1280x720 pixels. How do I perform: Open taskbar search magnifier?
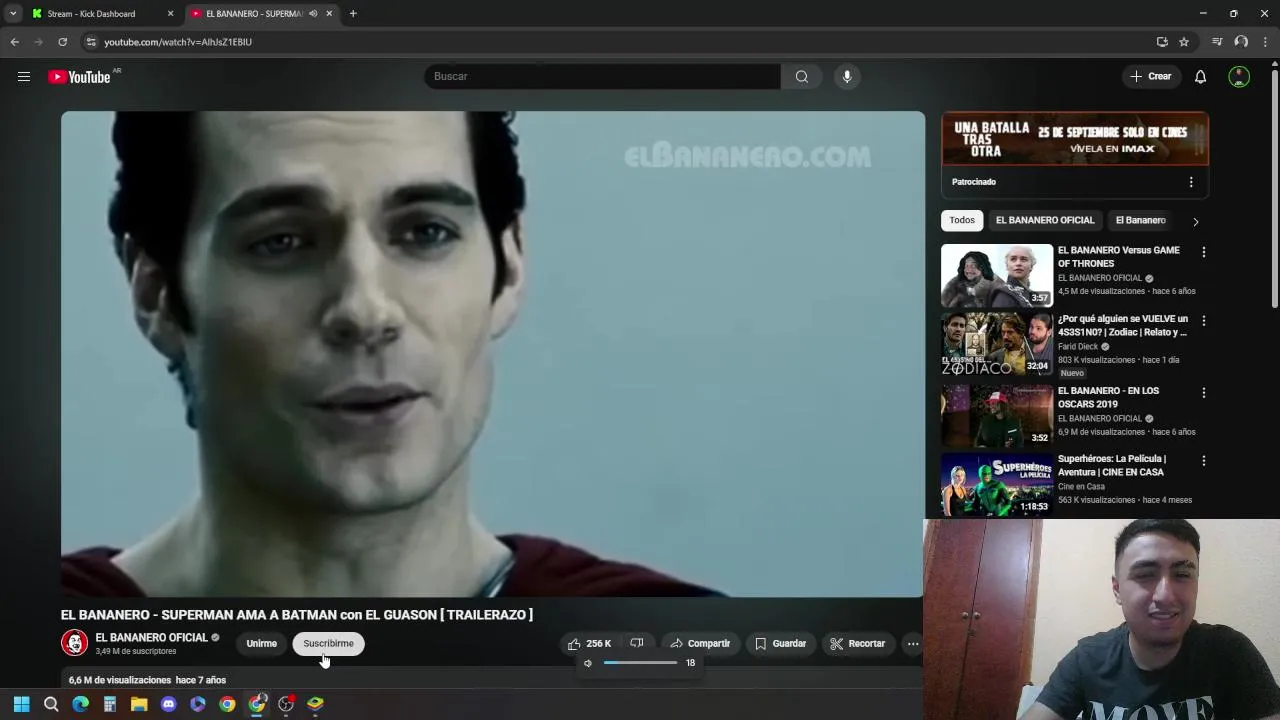coord(51,704)
